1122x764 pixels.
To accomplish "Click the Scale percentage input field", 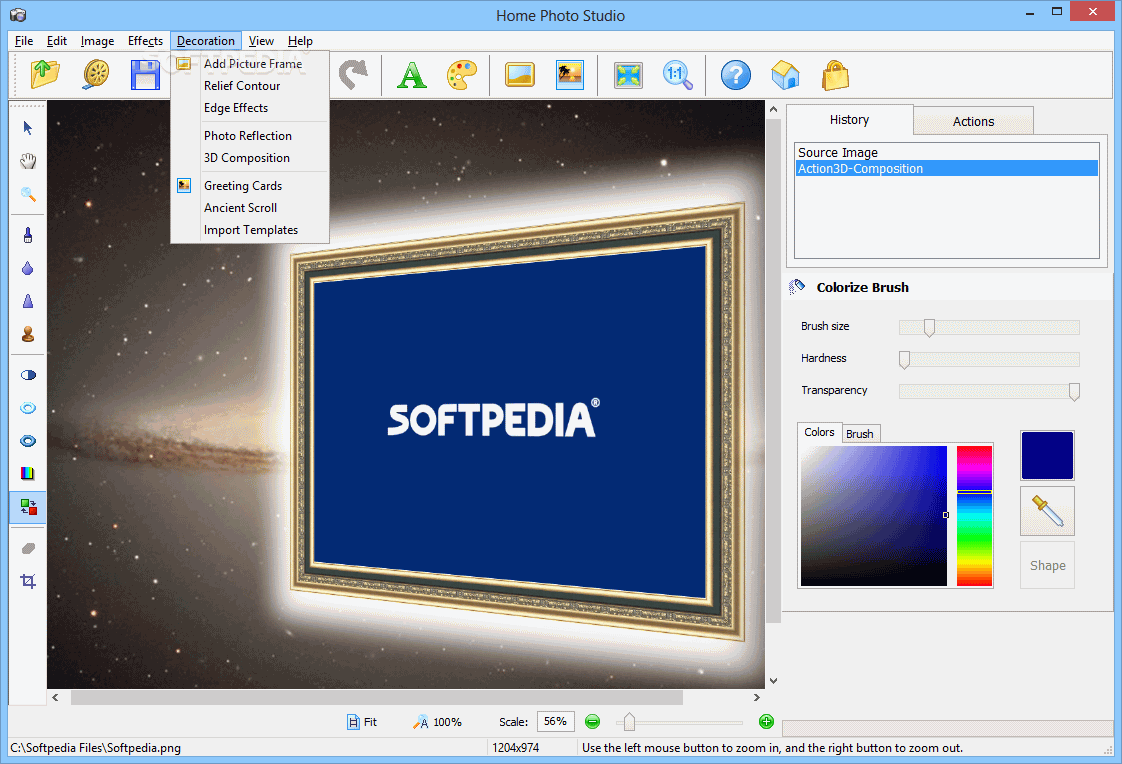I will 555,721.
